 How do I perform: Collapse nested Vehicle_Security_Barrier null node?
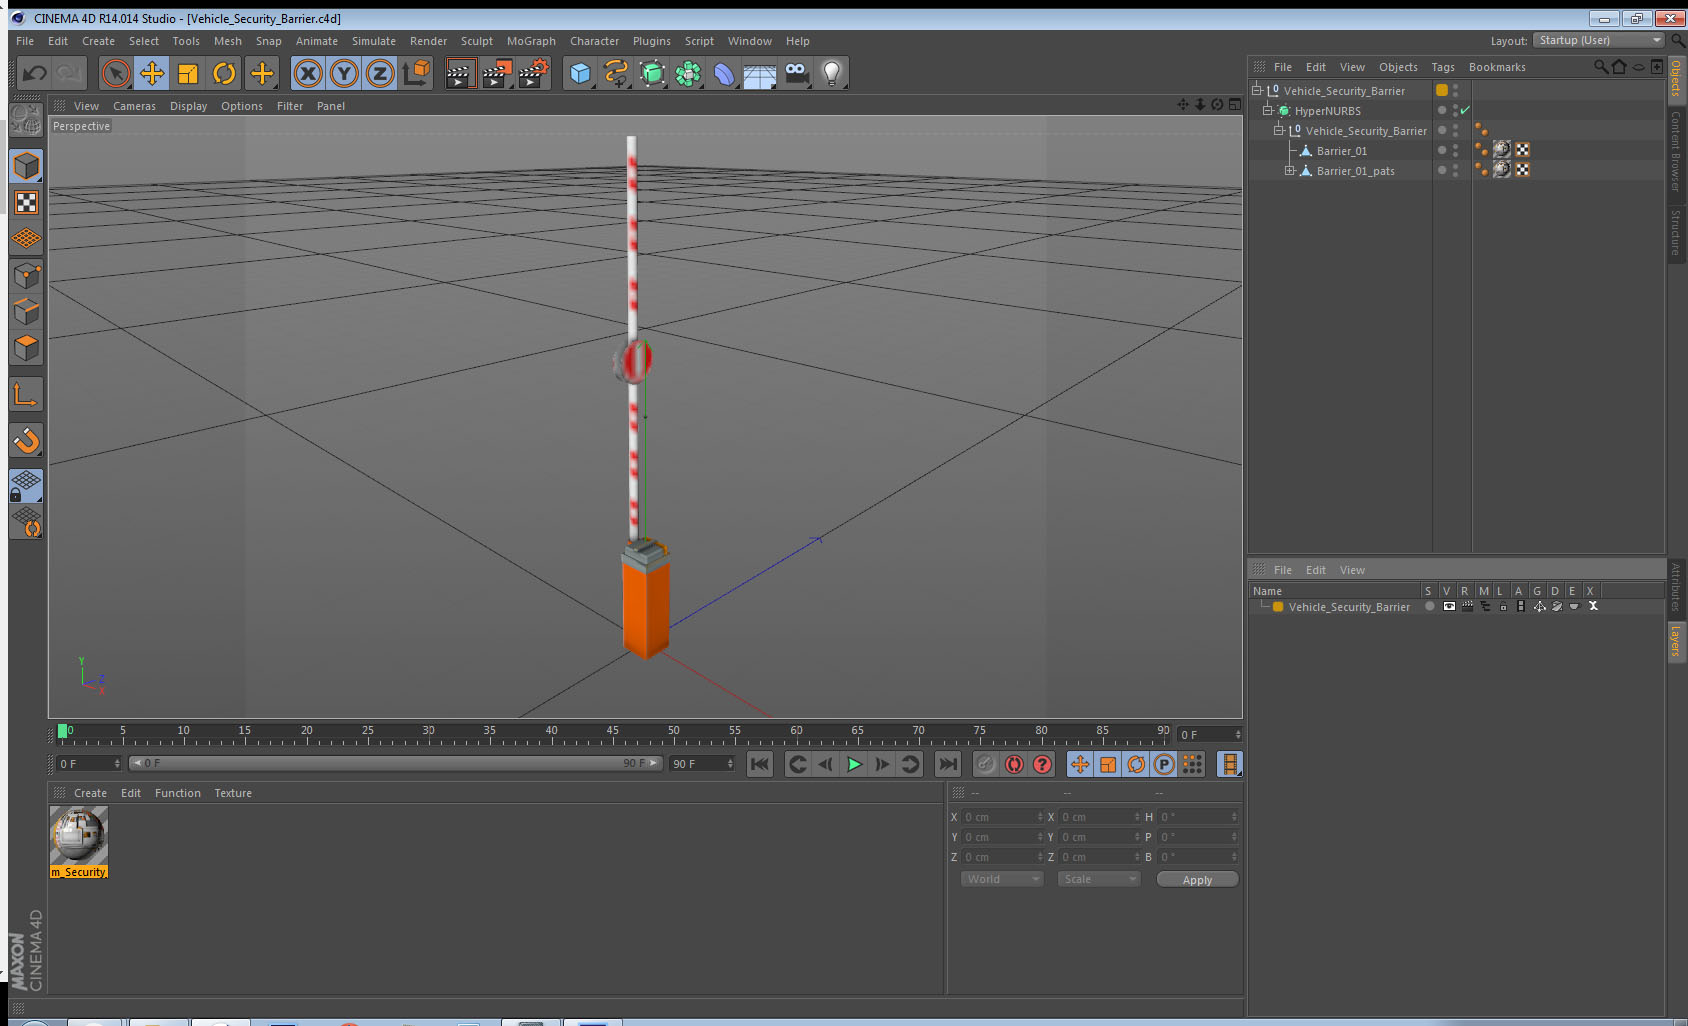pyautogui.click(x=1278, y=130)
